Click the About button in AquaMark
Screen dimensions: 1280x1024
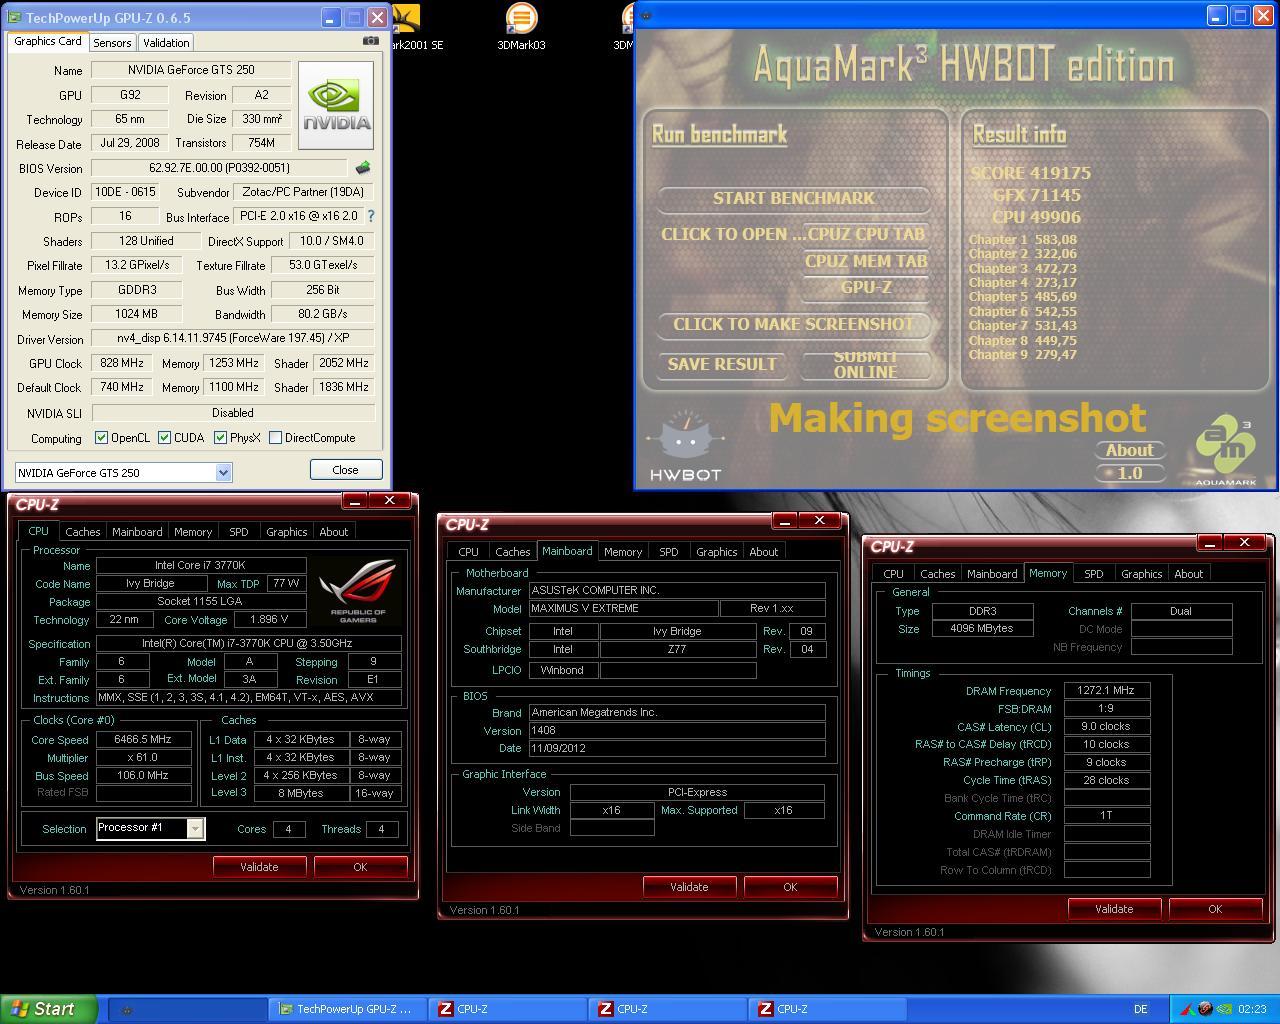tap(1130, 450)
